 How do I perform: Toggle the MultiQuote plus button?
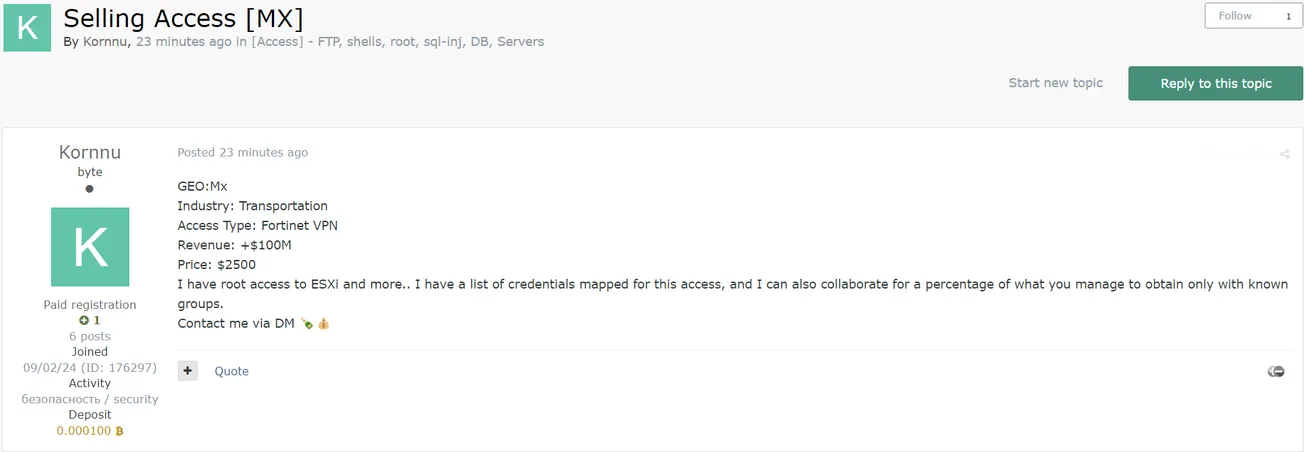tap(188, 371)
